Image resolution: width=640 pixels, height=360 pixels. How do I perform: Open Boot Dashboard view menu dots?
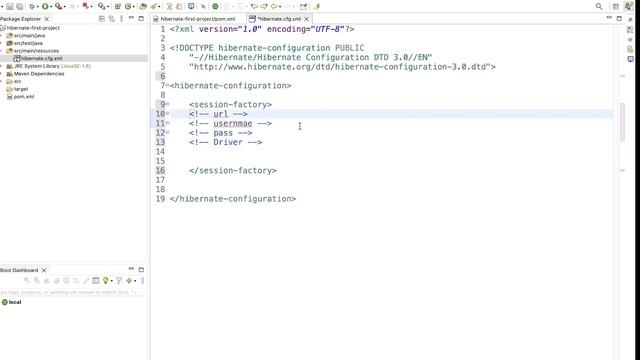point(142,280)
